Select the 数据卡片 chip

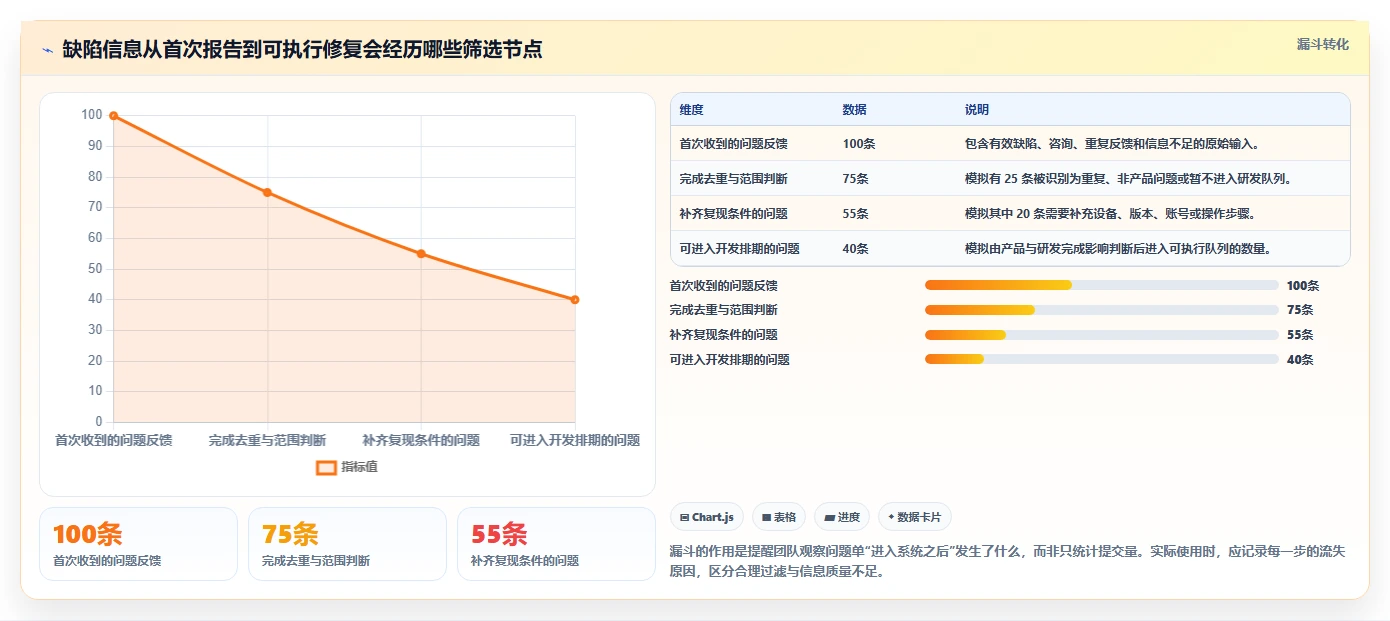pyautogui.click(x=915, y=517)
